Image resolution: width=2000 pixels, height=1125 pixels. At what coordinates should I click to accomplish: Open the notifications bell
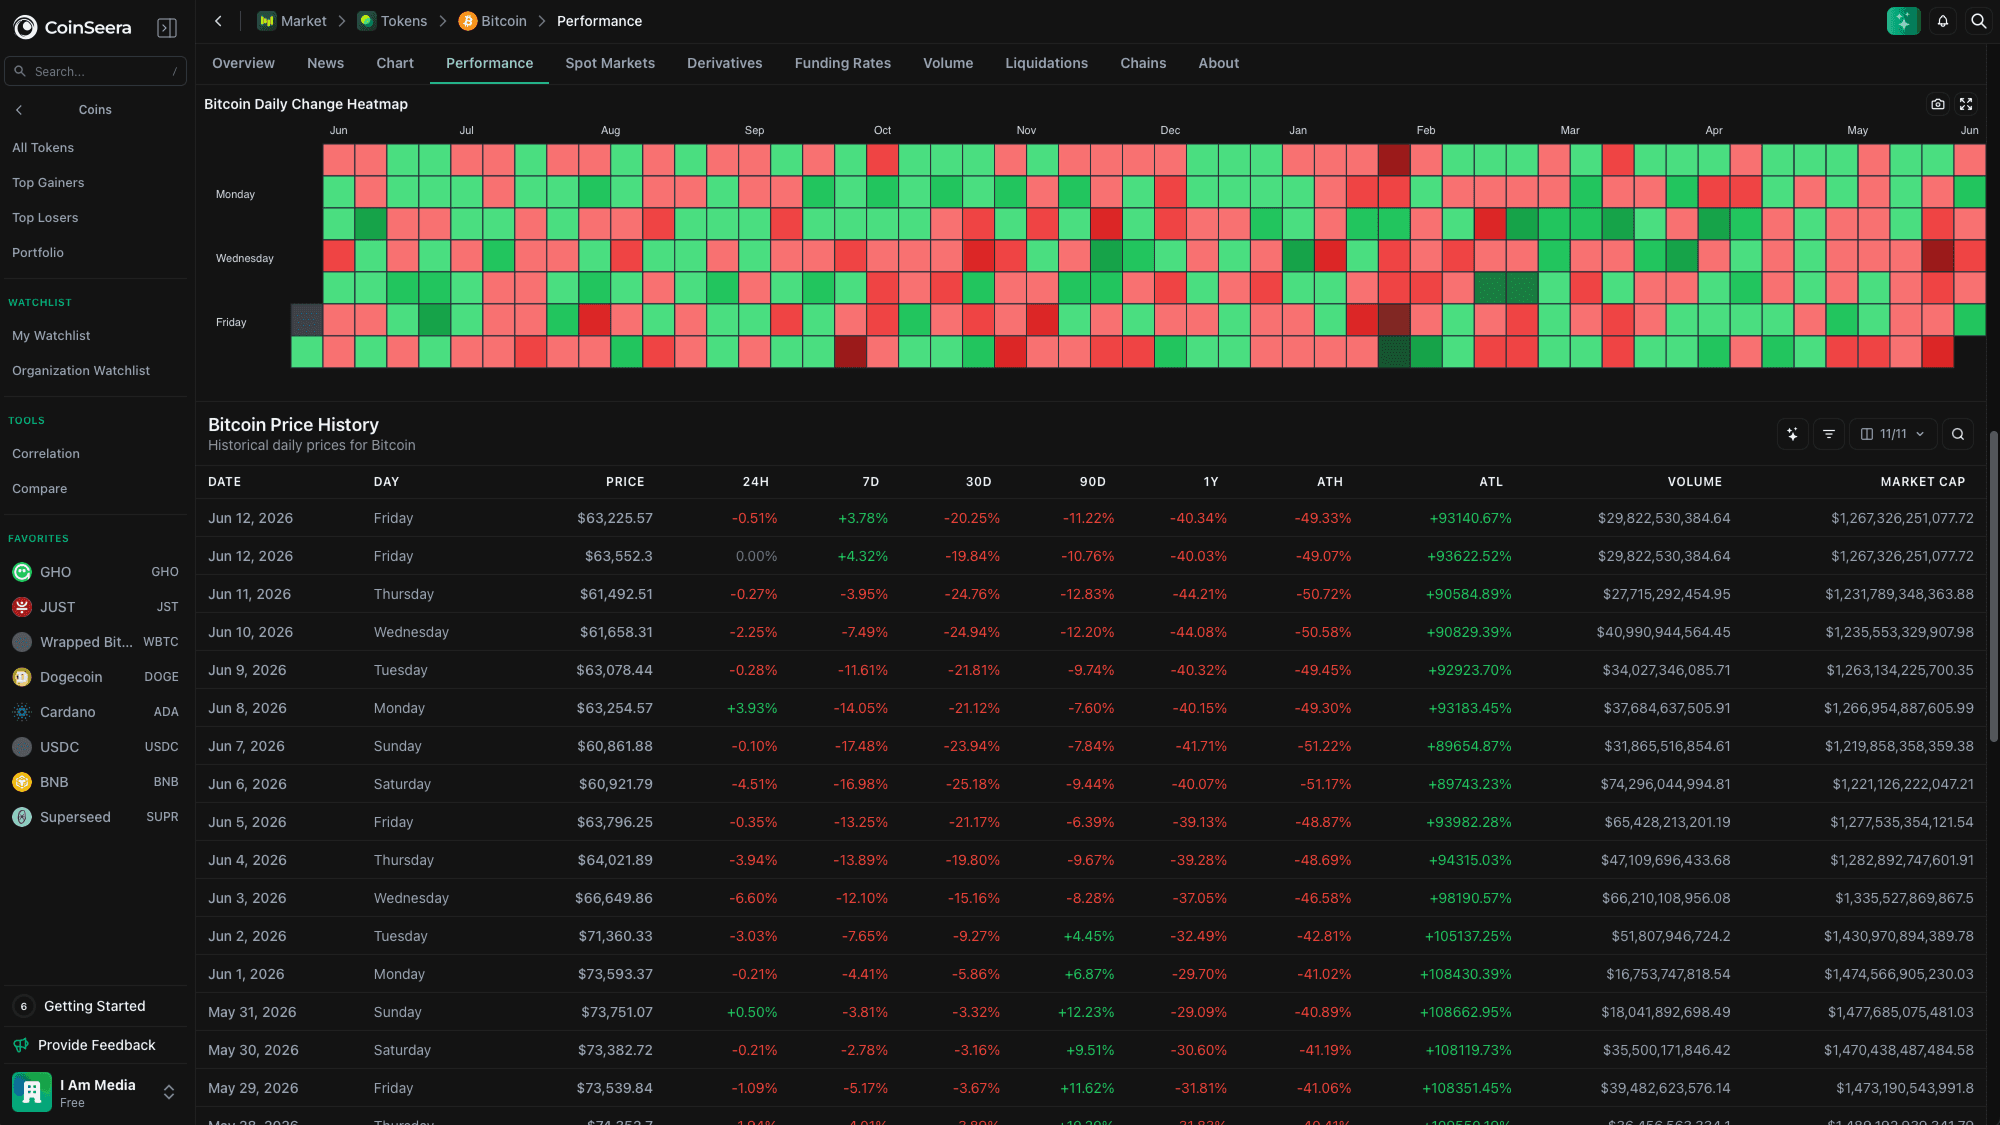coord(1943,21)
